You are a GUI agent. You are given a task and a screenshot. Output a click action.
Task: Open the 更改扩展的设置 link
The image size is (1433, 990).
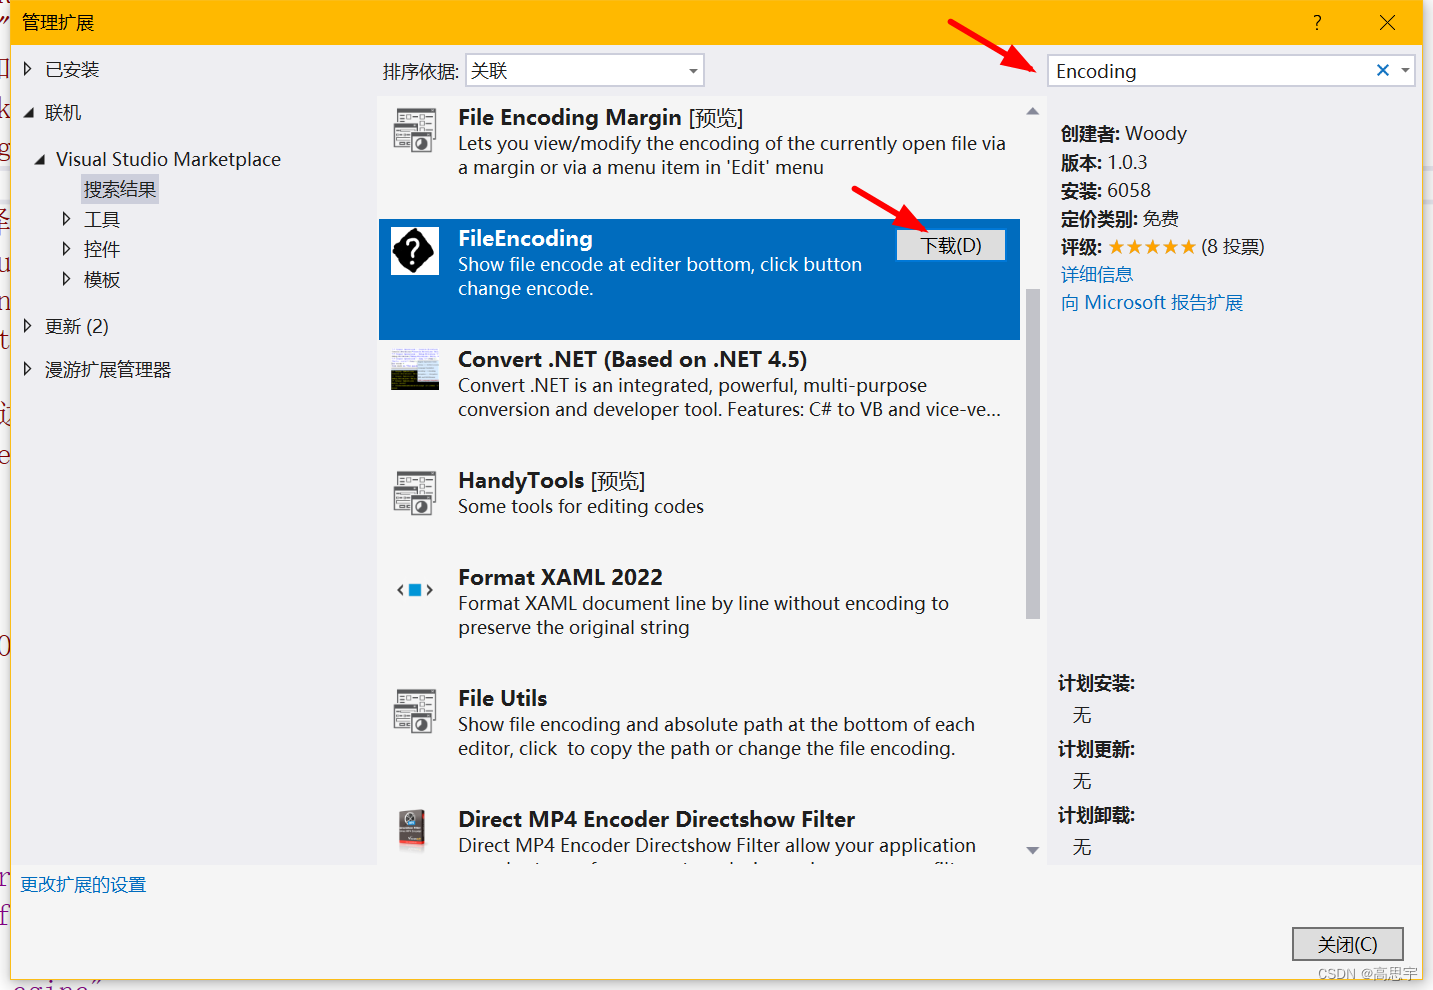pyautogui.click(x=83, y=884)
